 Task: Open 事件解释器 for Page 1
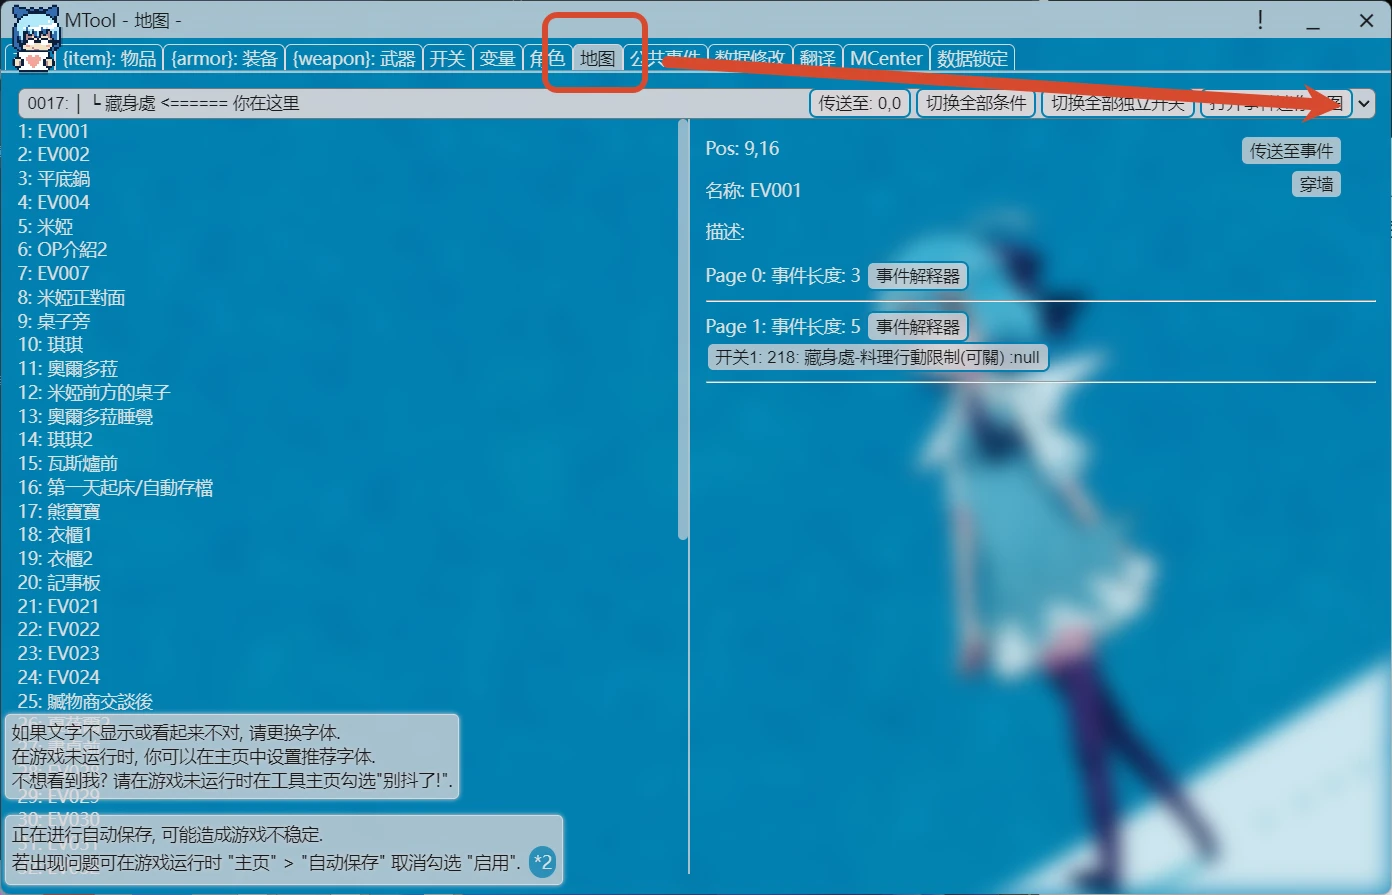[918, 327]
